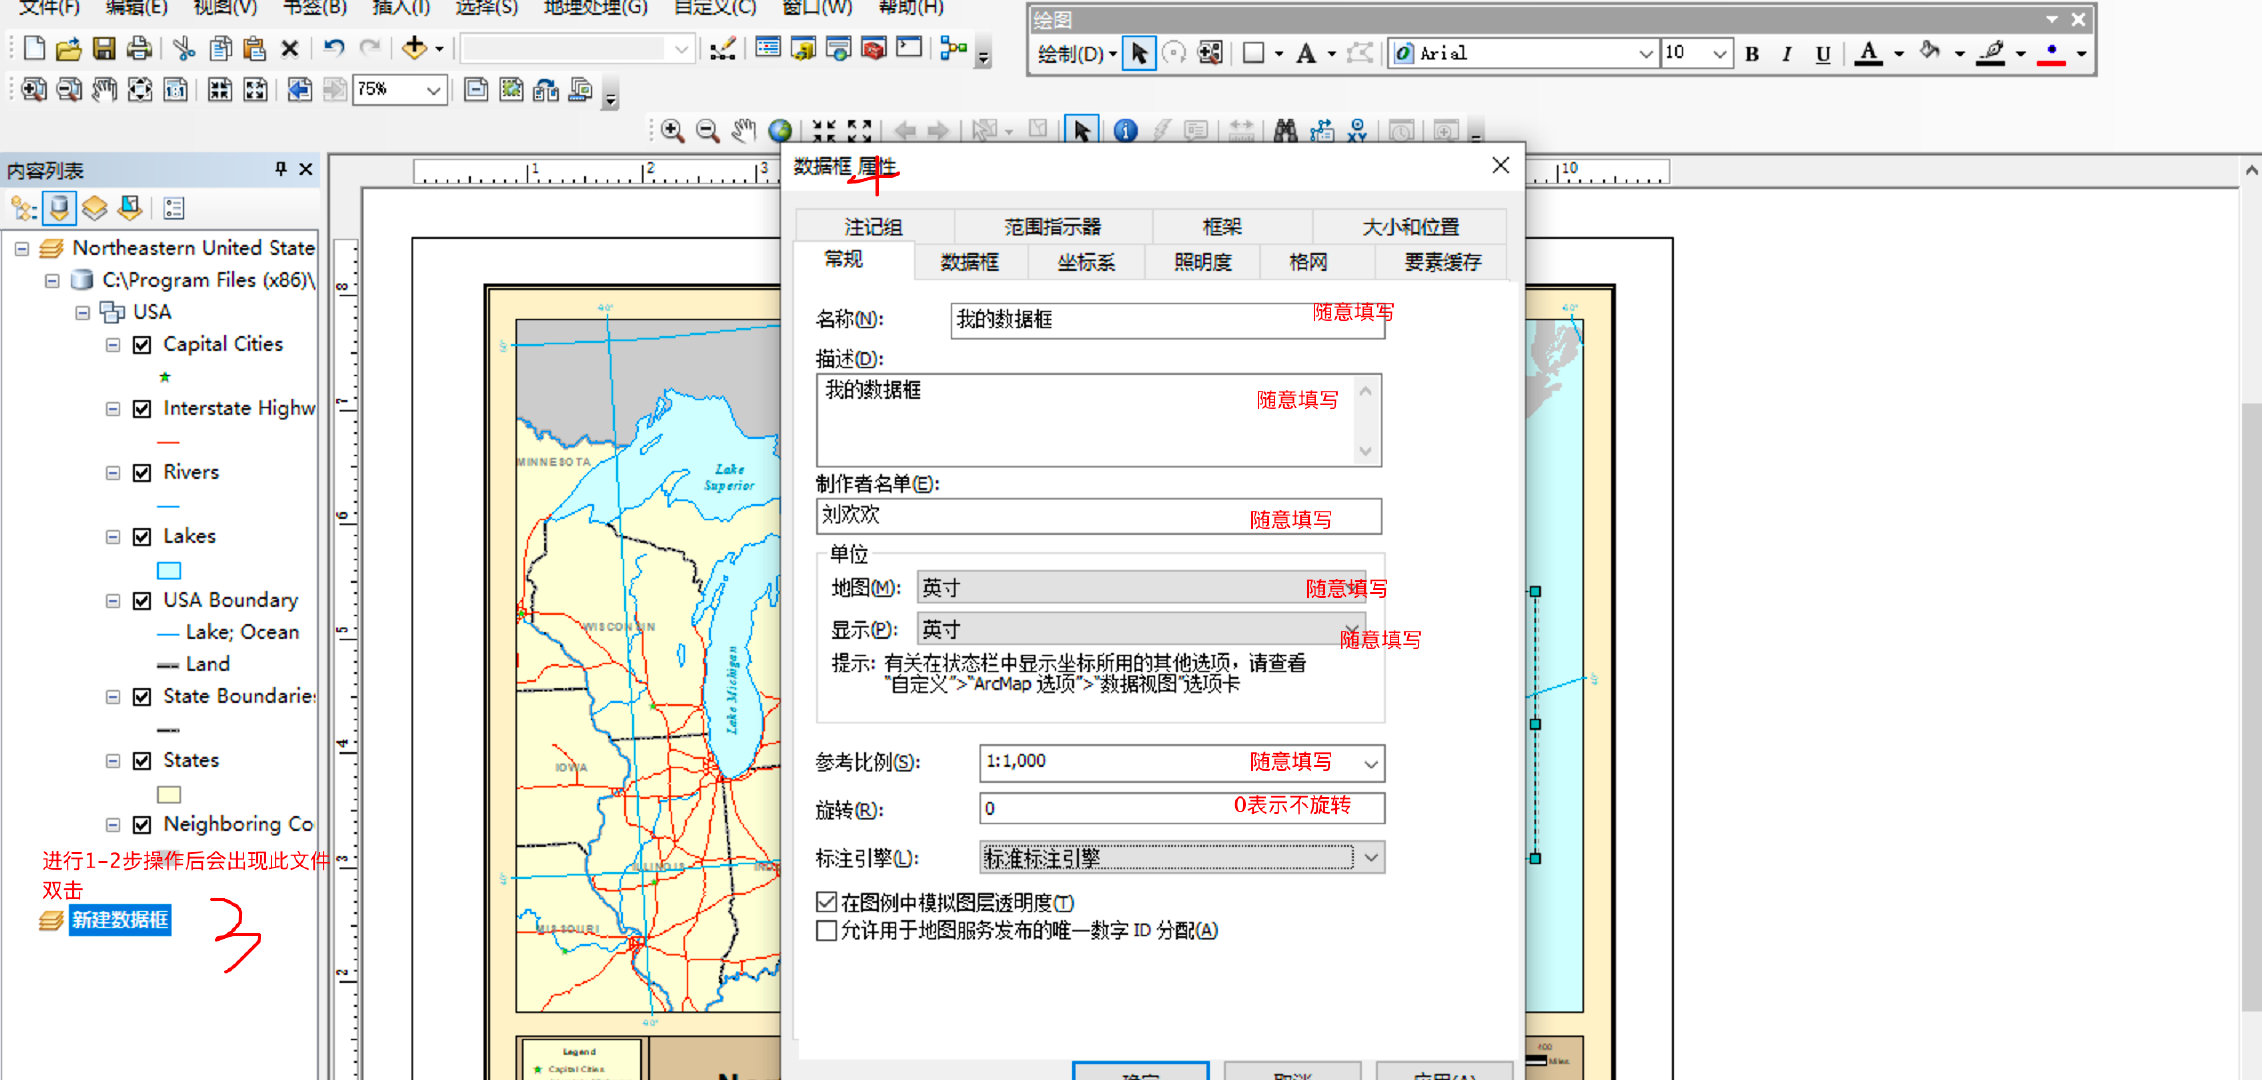Uncheck the Rivers layer visibility box
The image size is (2262, 1080).
pos(142,473)
